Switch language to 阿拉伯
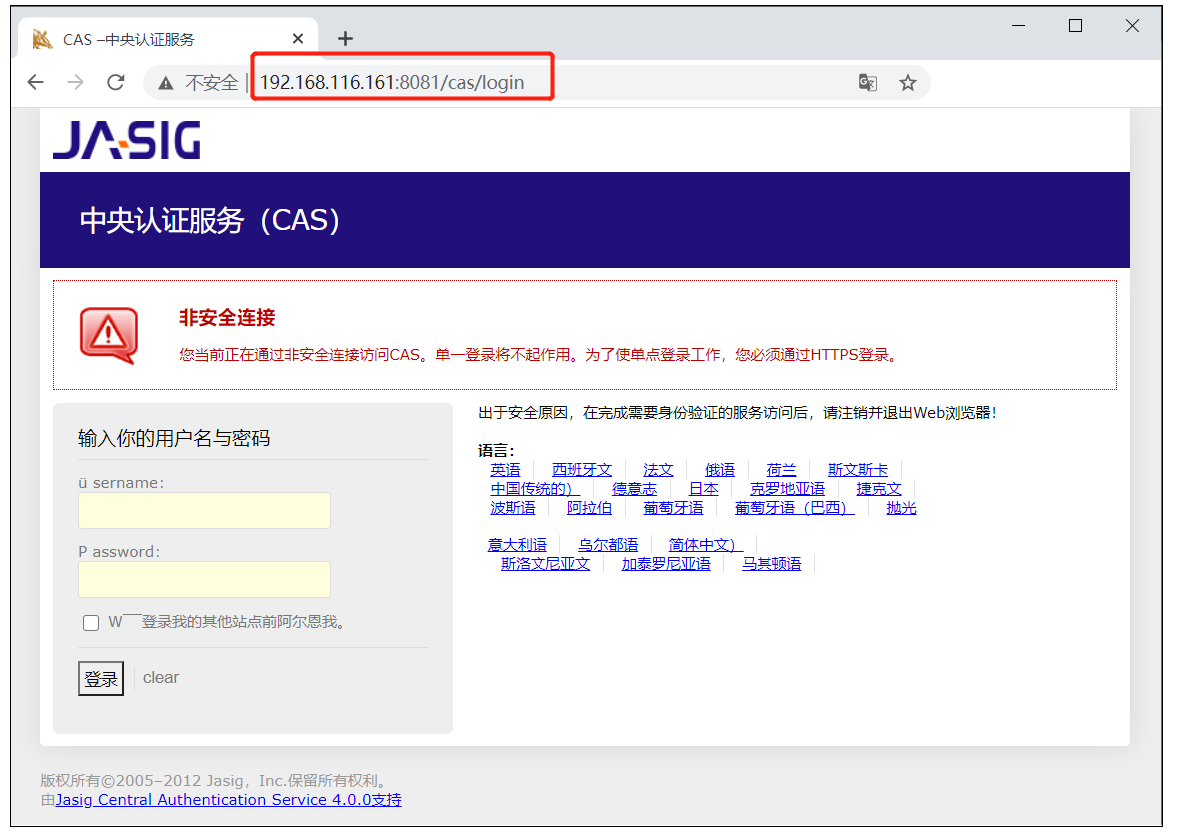 pyautogui.click(x=589, y=508)
